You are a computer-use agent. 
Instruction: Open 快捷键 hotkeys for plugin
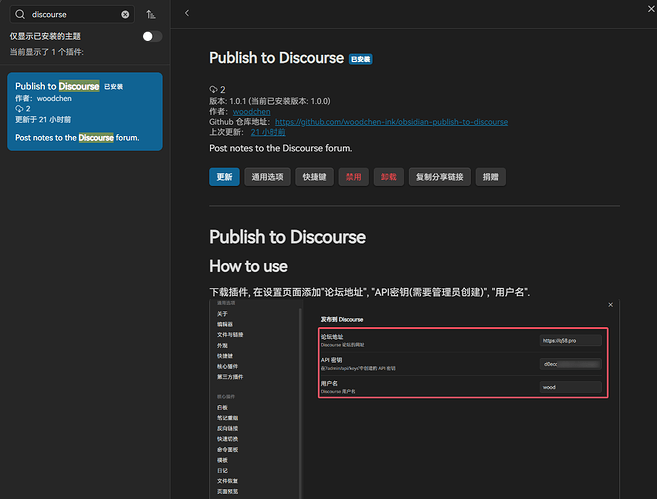[314, 177]
